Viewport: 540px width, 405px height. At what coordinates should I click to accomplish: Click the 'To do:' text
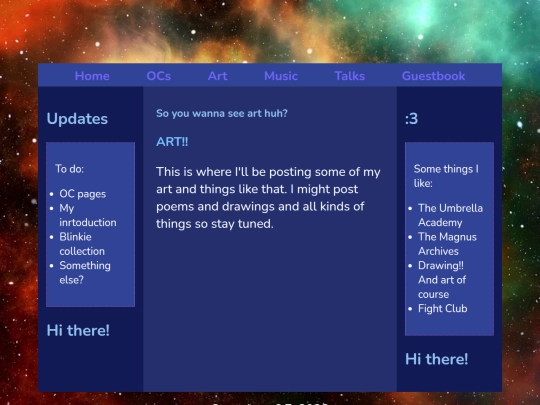click(69, 169)
